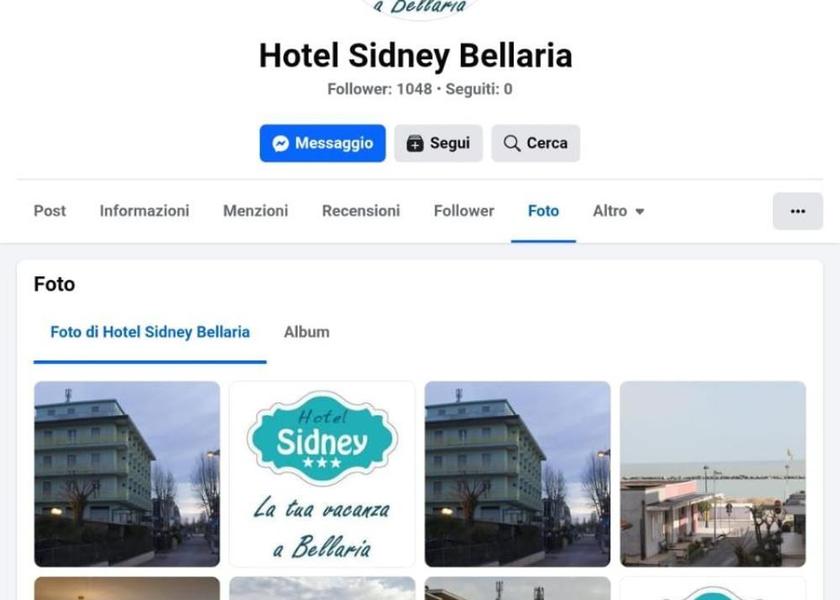Click the Segui follow icon
The height and width of the screenshot is (600, 840).
pyautogui.click(x=415, y=144)
